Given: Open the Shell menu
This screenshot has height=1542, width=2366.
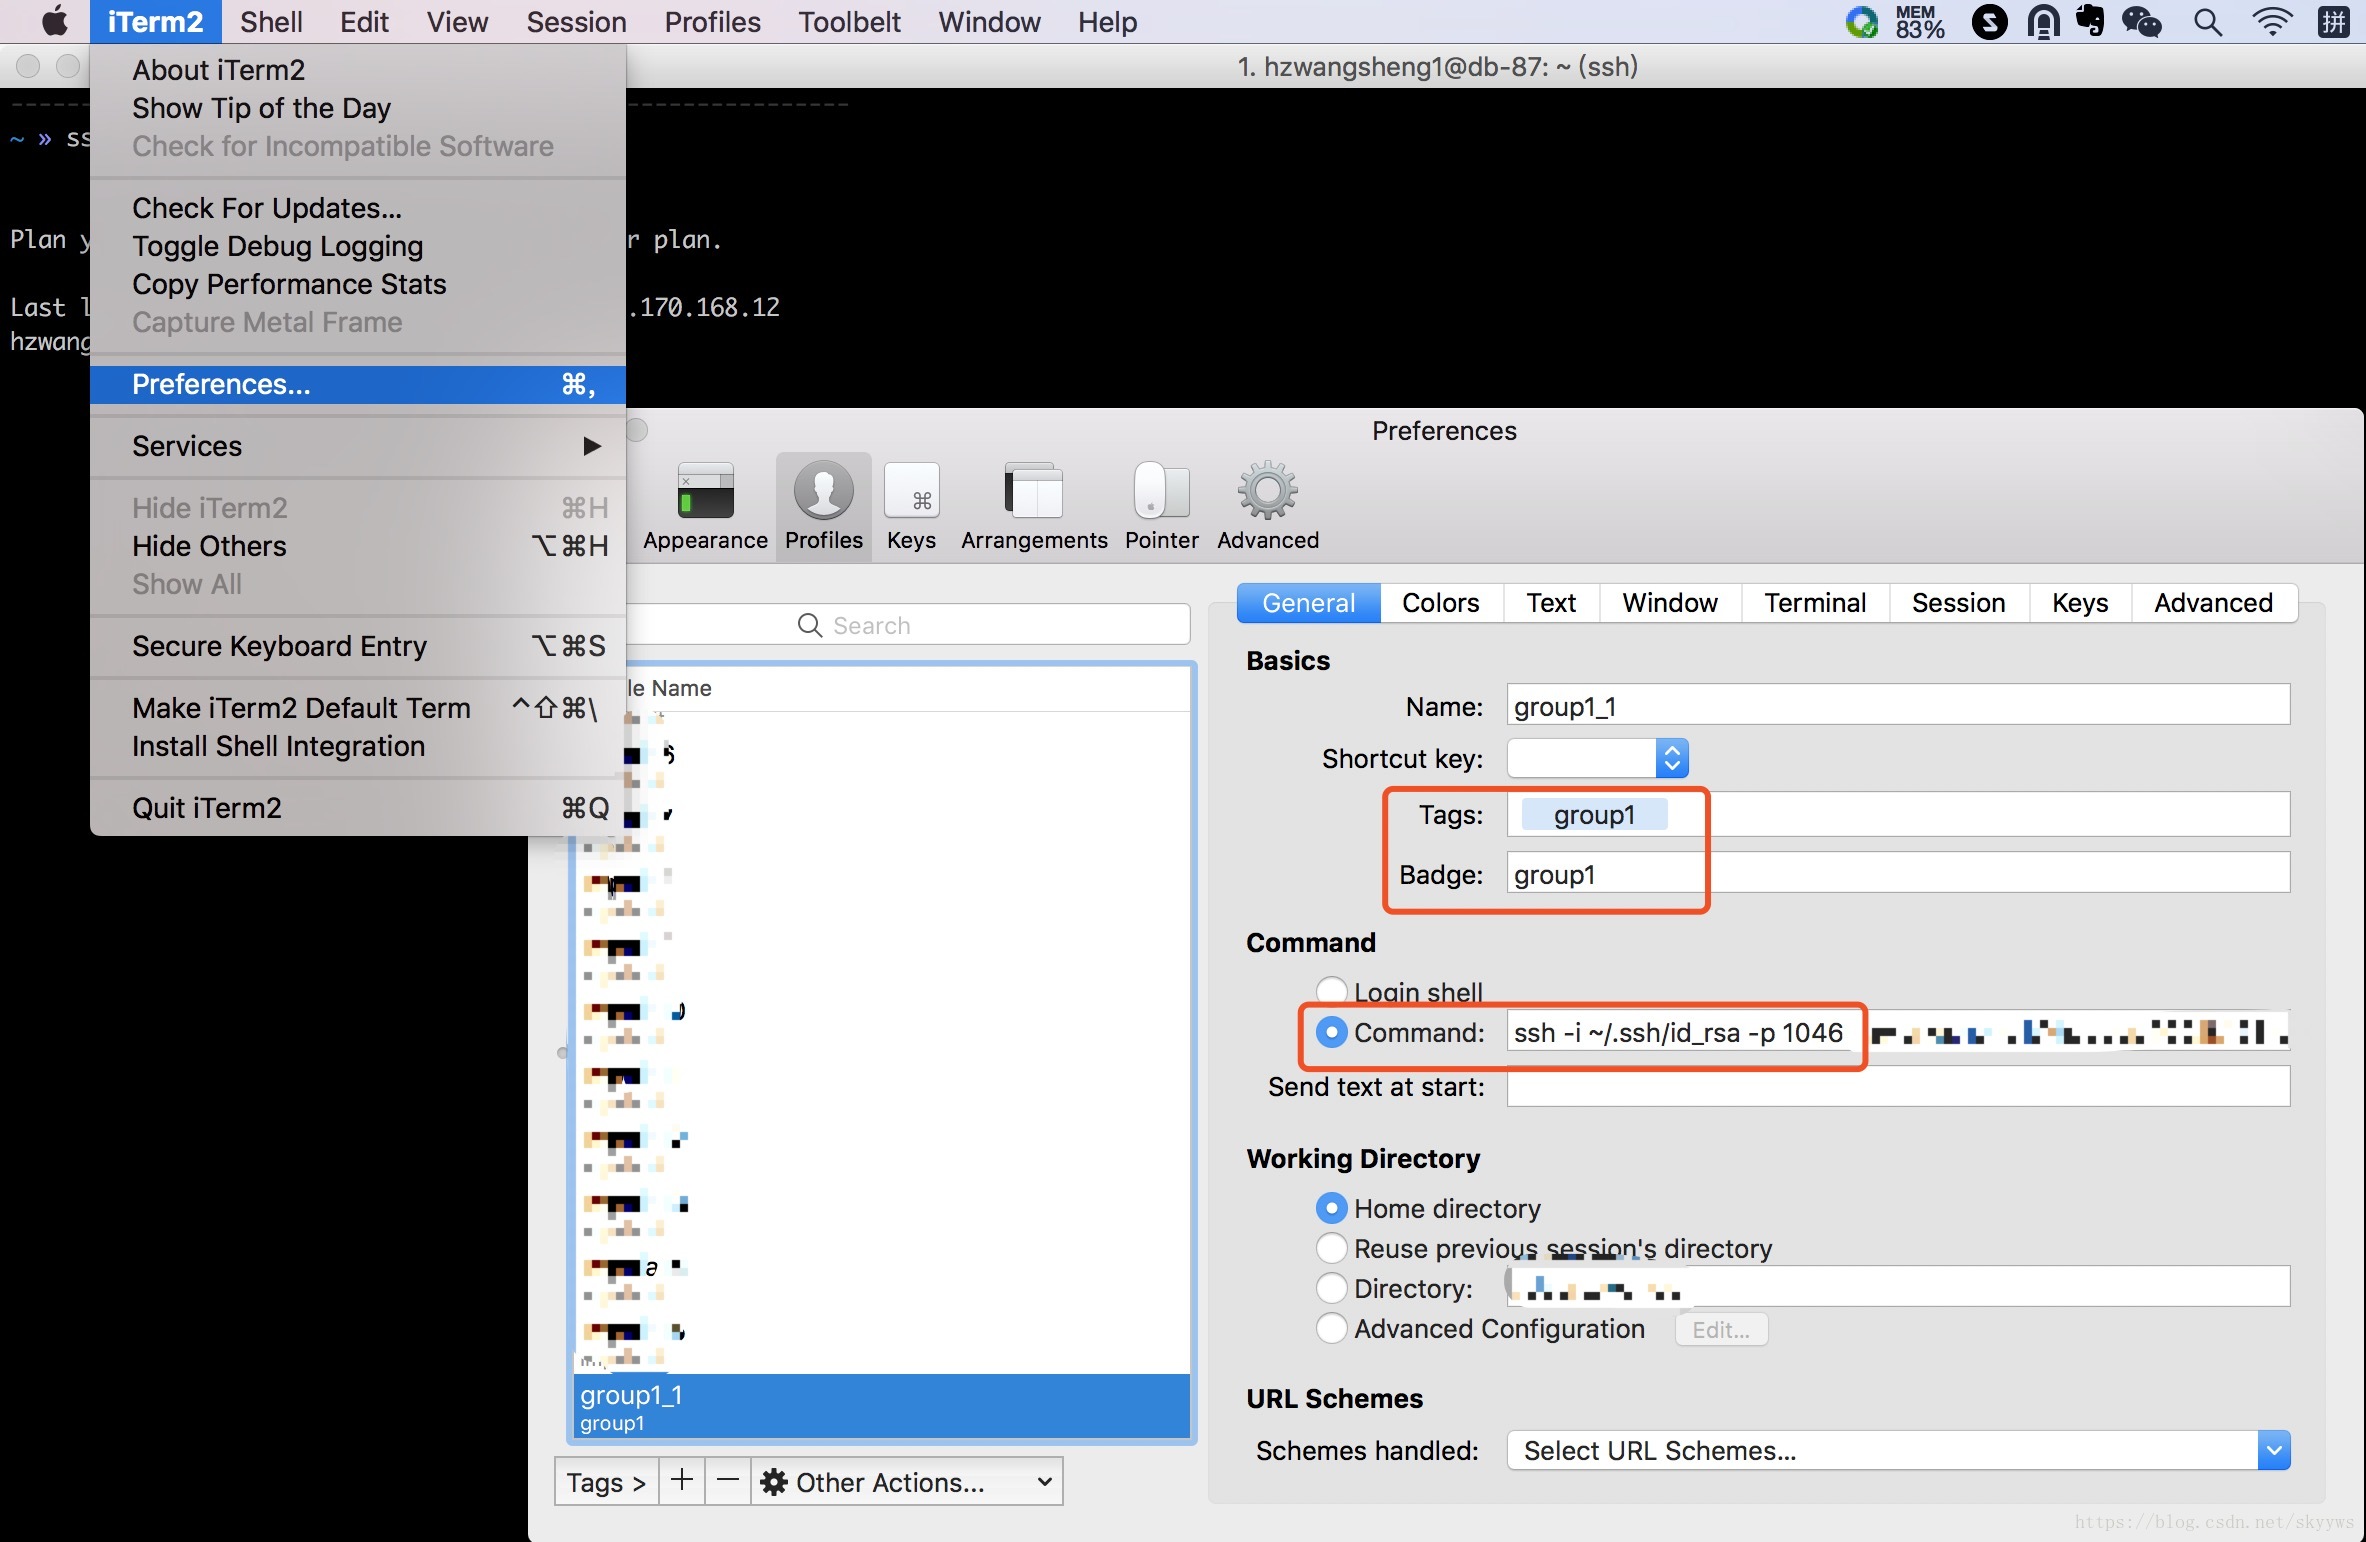Looking at the screenshot, I should (x=271, y=21).
